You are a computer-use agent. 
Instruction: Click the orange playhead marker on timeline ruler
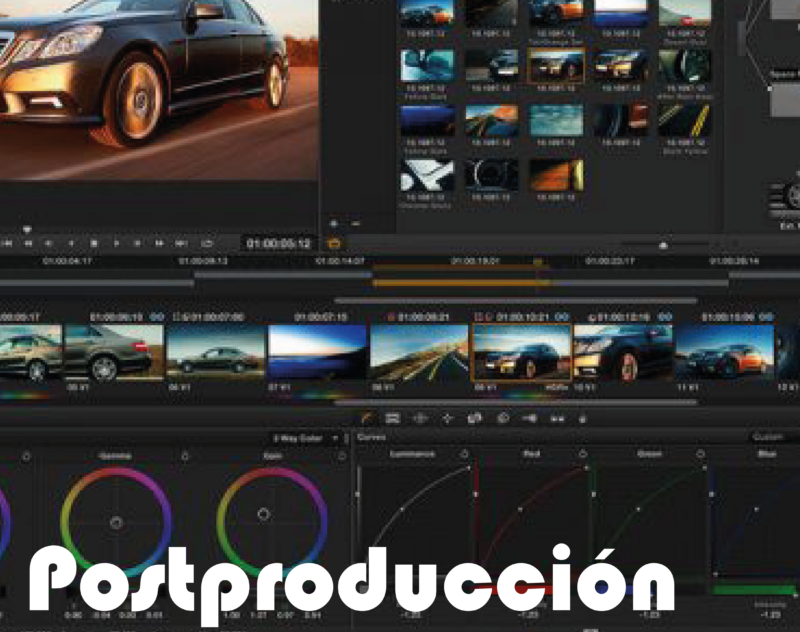click(538, 262)
